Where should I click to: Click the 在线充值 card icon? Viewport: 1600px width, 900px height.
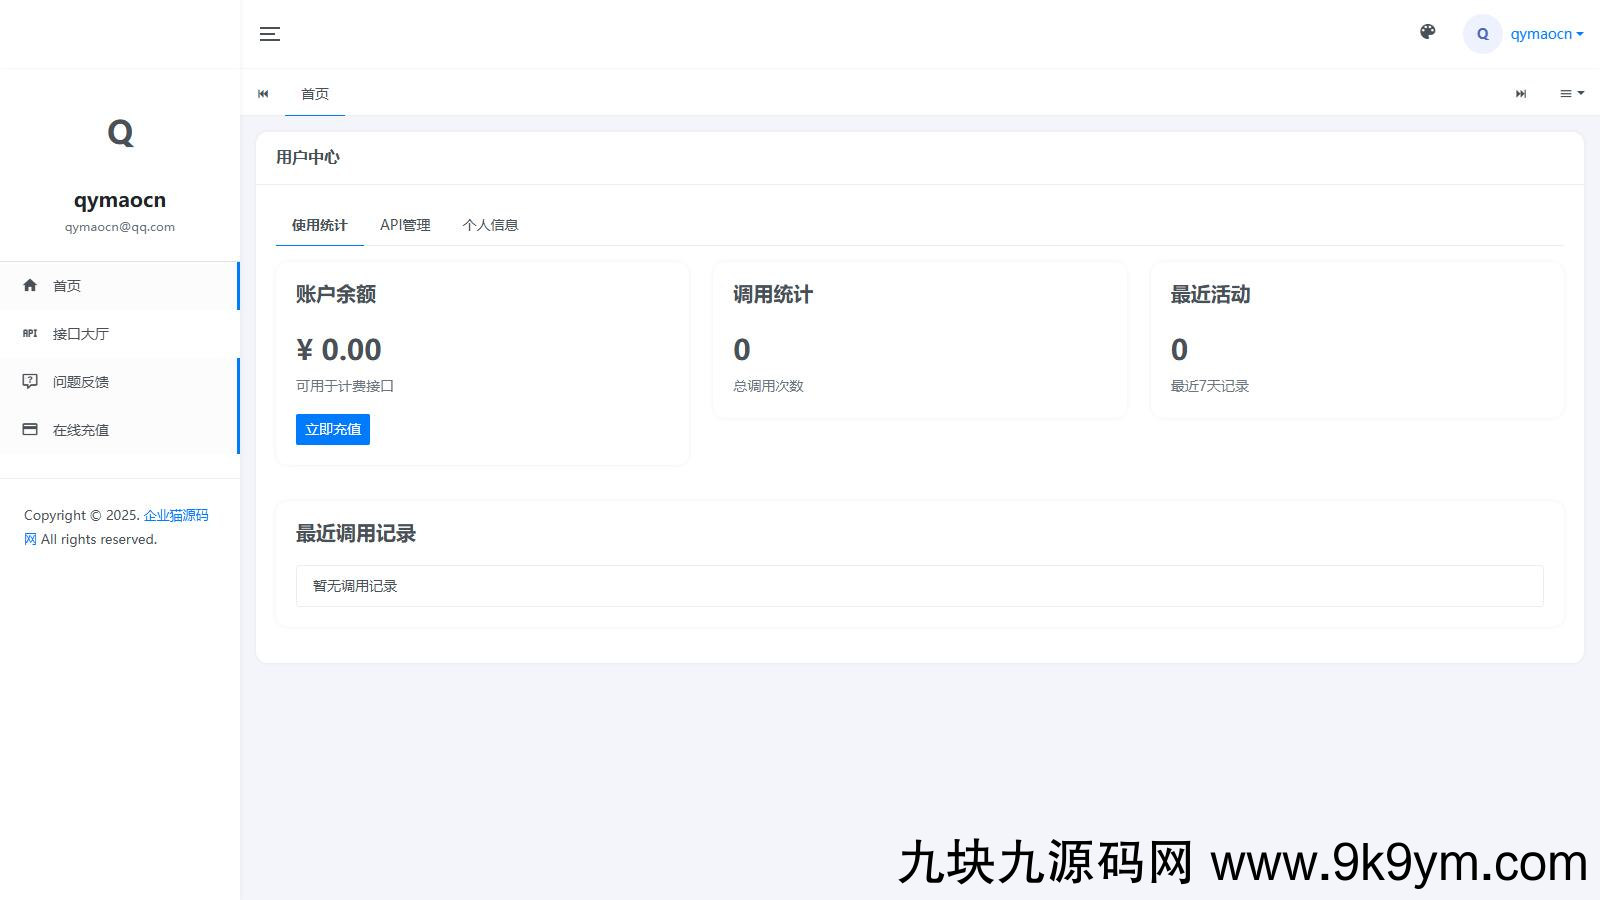[30, 430]
